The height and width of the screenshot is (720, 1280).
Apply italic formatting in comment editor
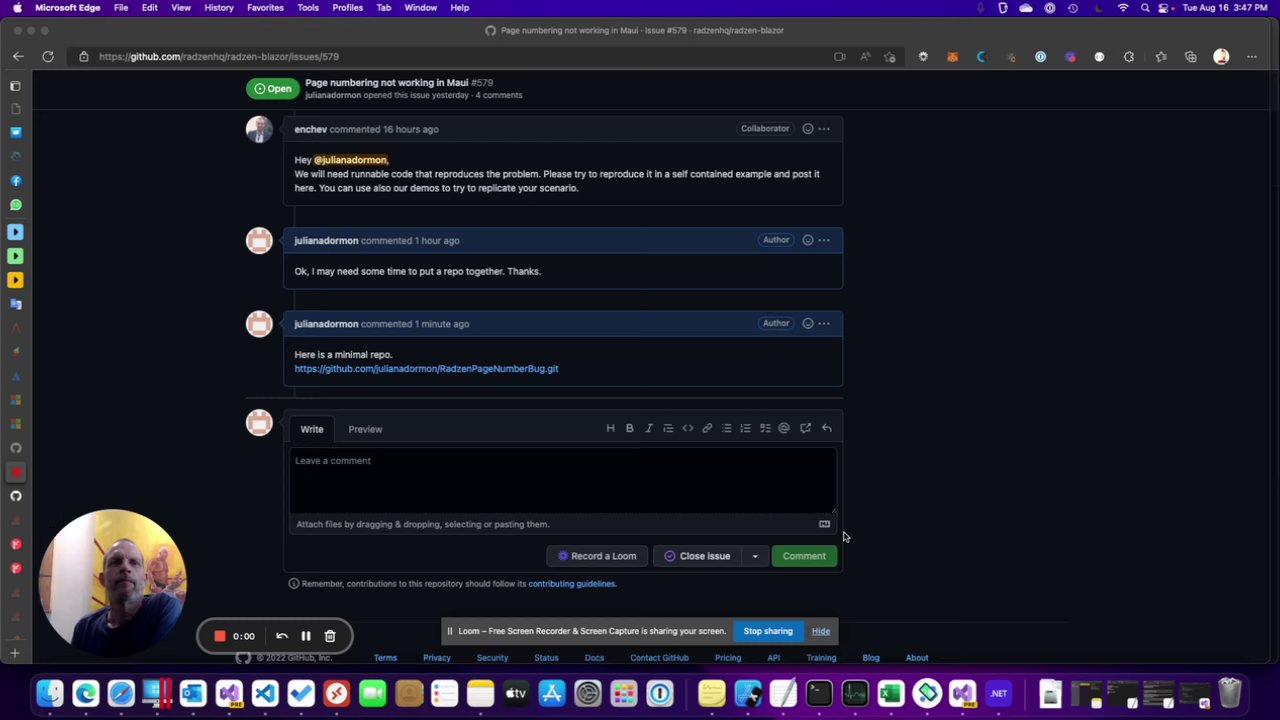648,428
